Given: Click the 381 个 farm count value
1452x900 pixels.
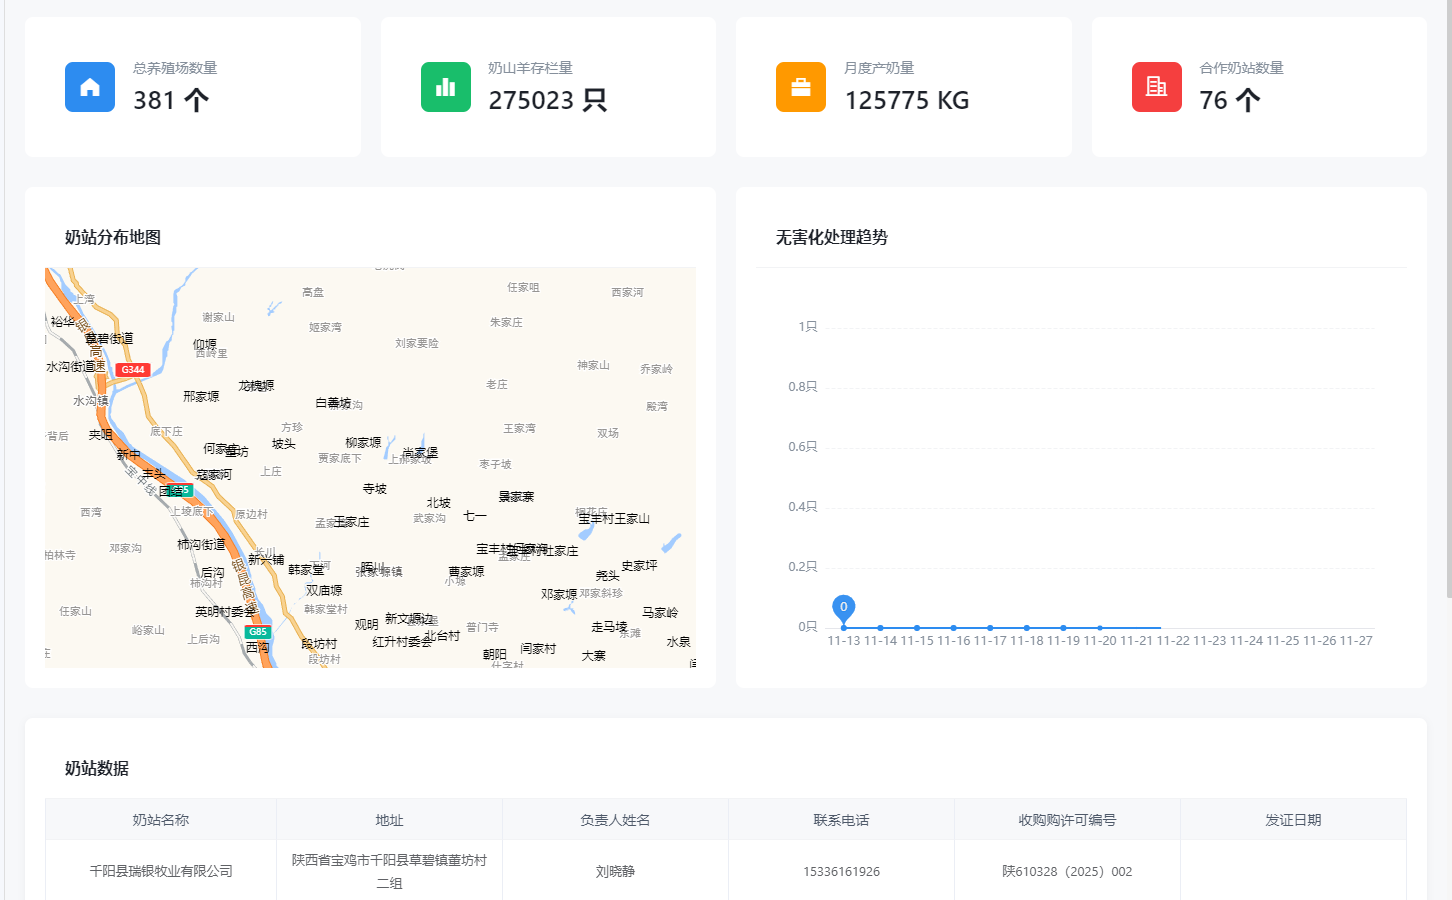Looking at the screenshot, I should point(171,100).
